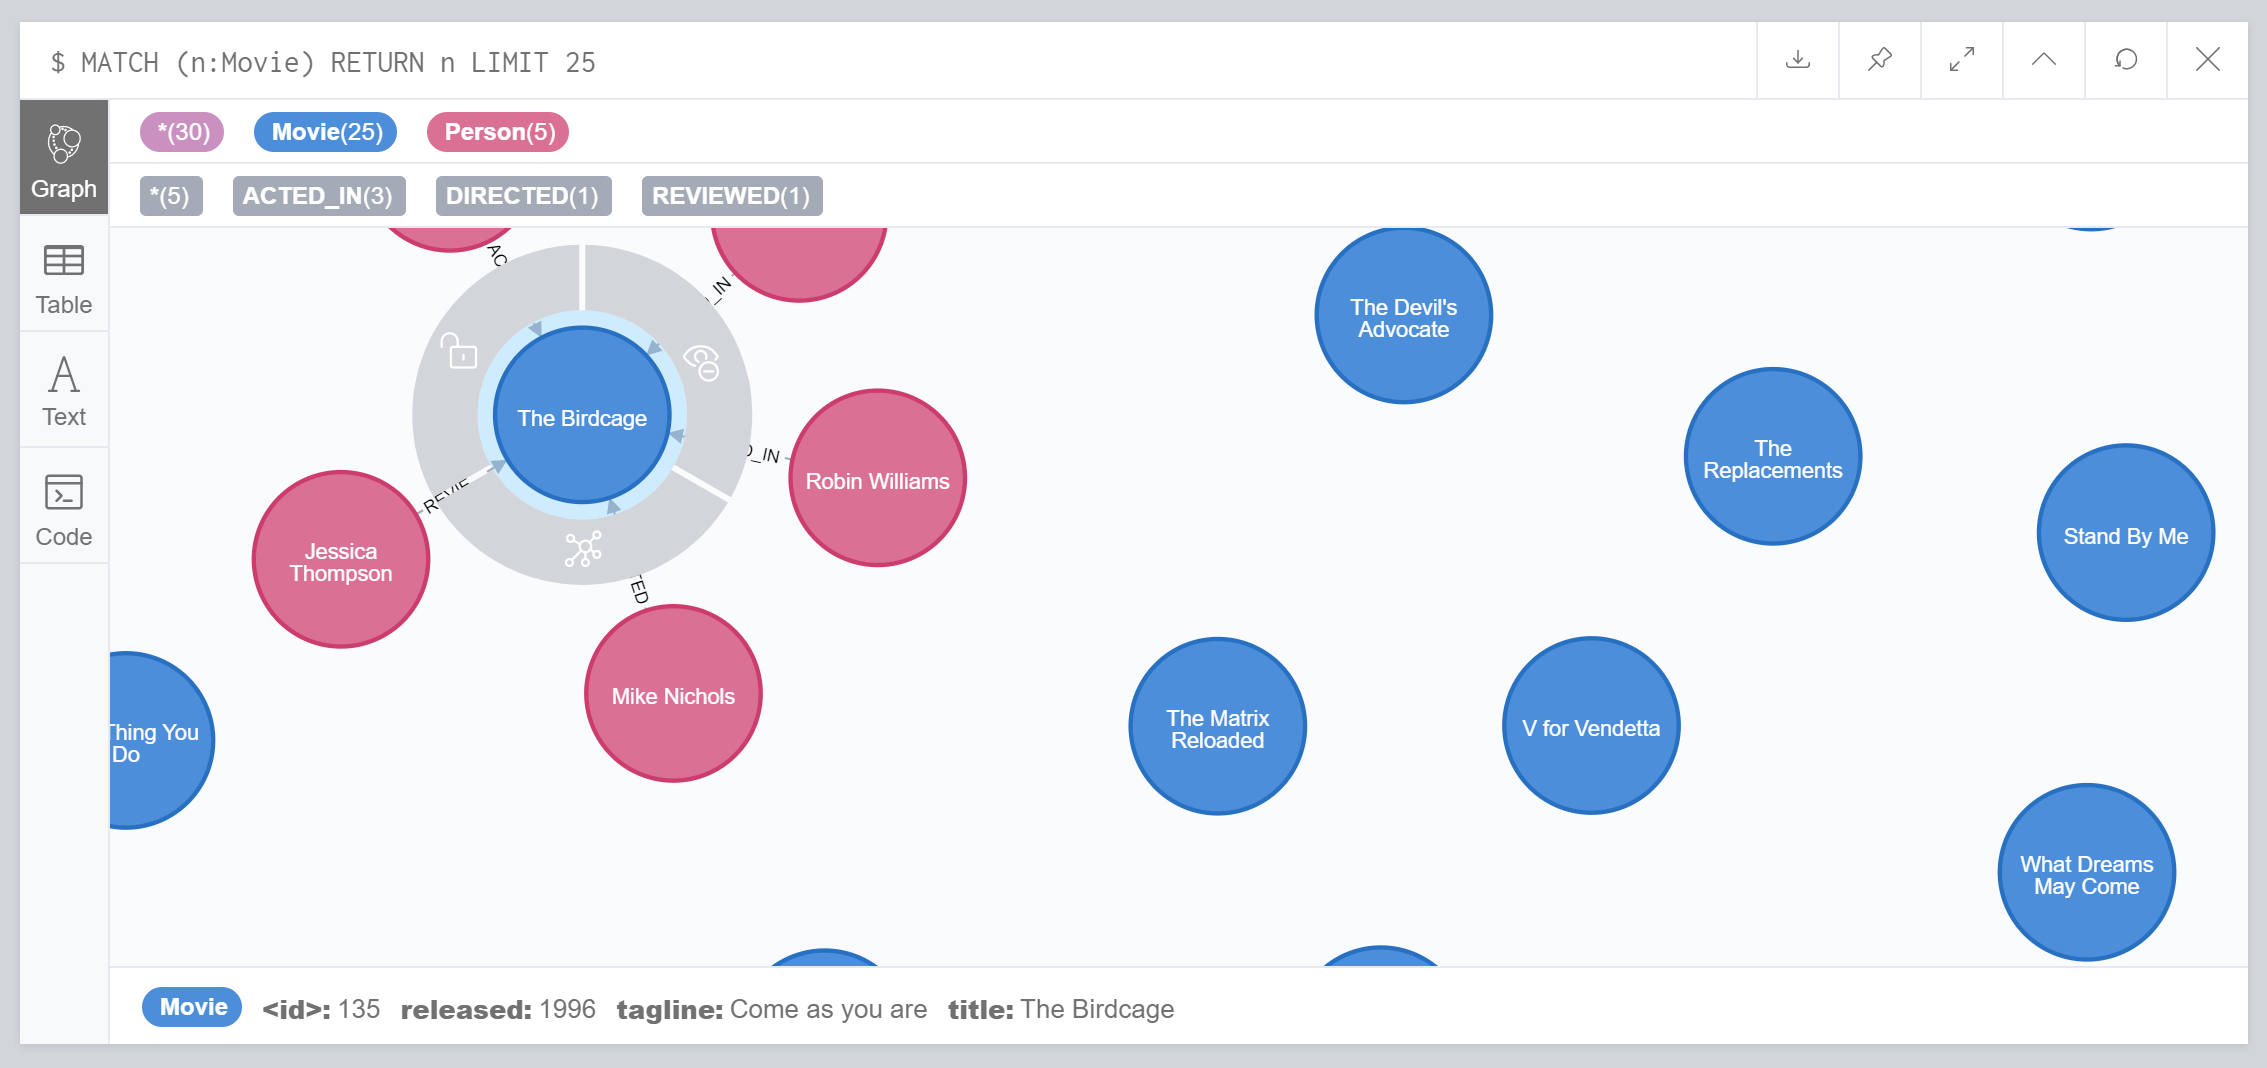2267x1068 pixels.
Task: Unlock The Birdcage node position
Action: coord(460,351)
